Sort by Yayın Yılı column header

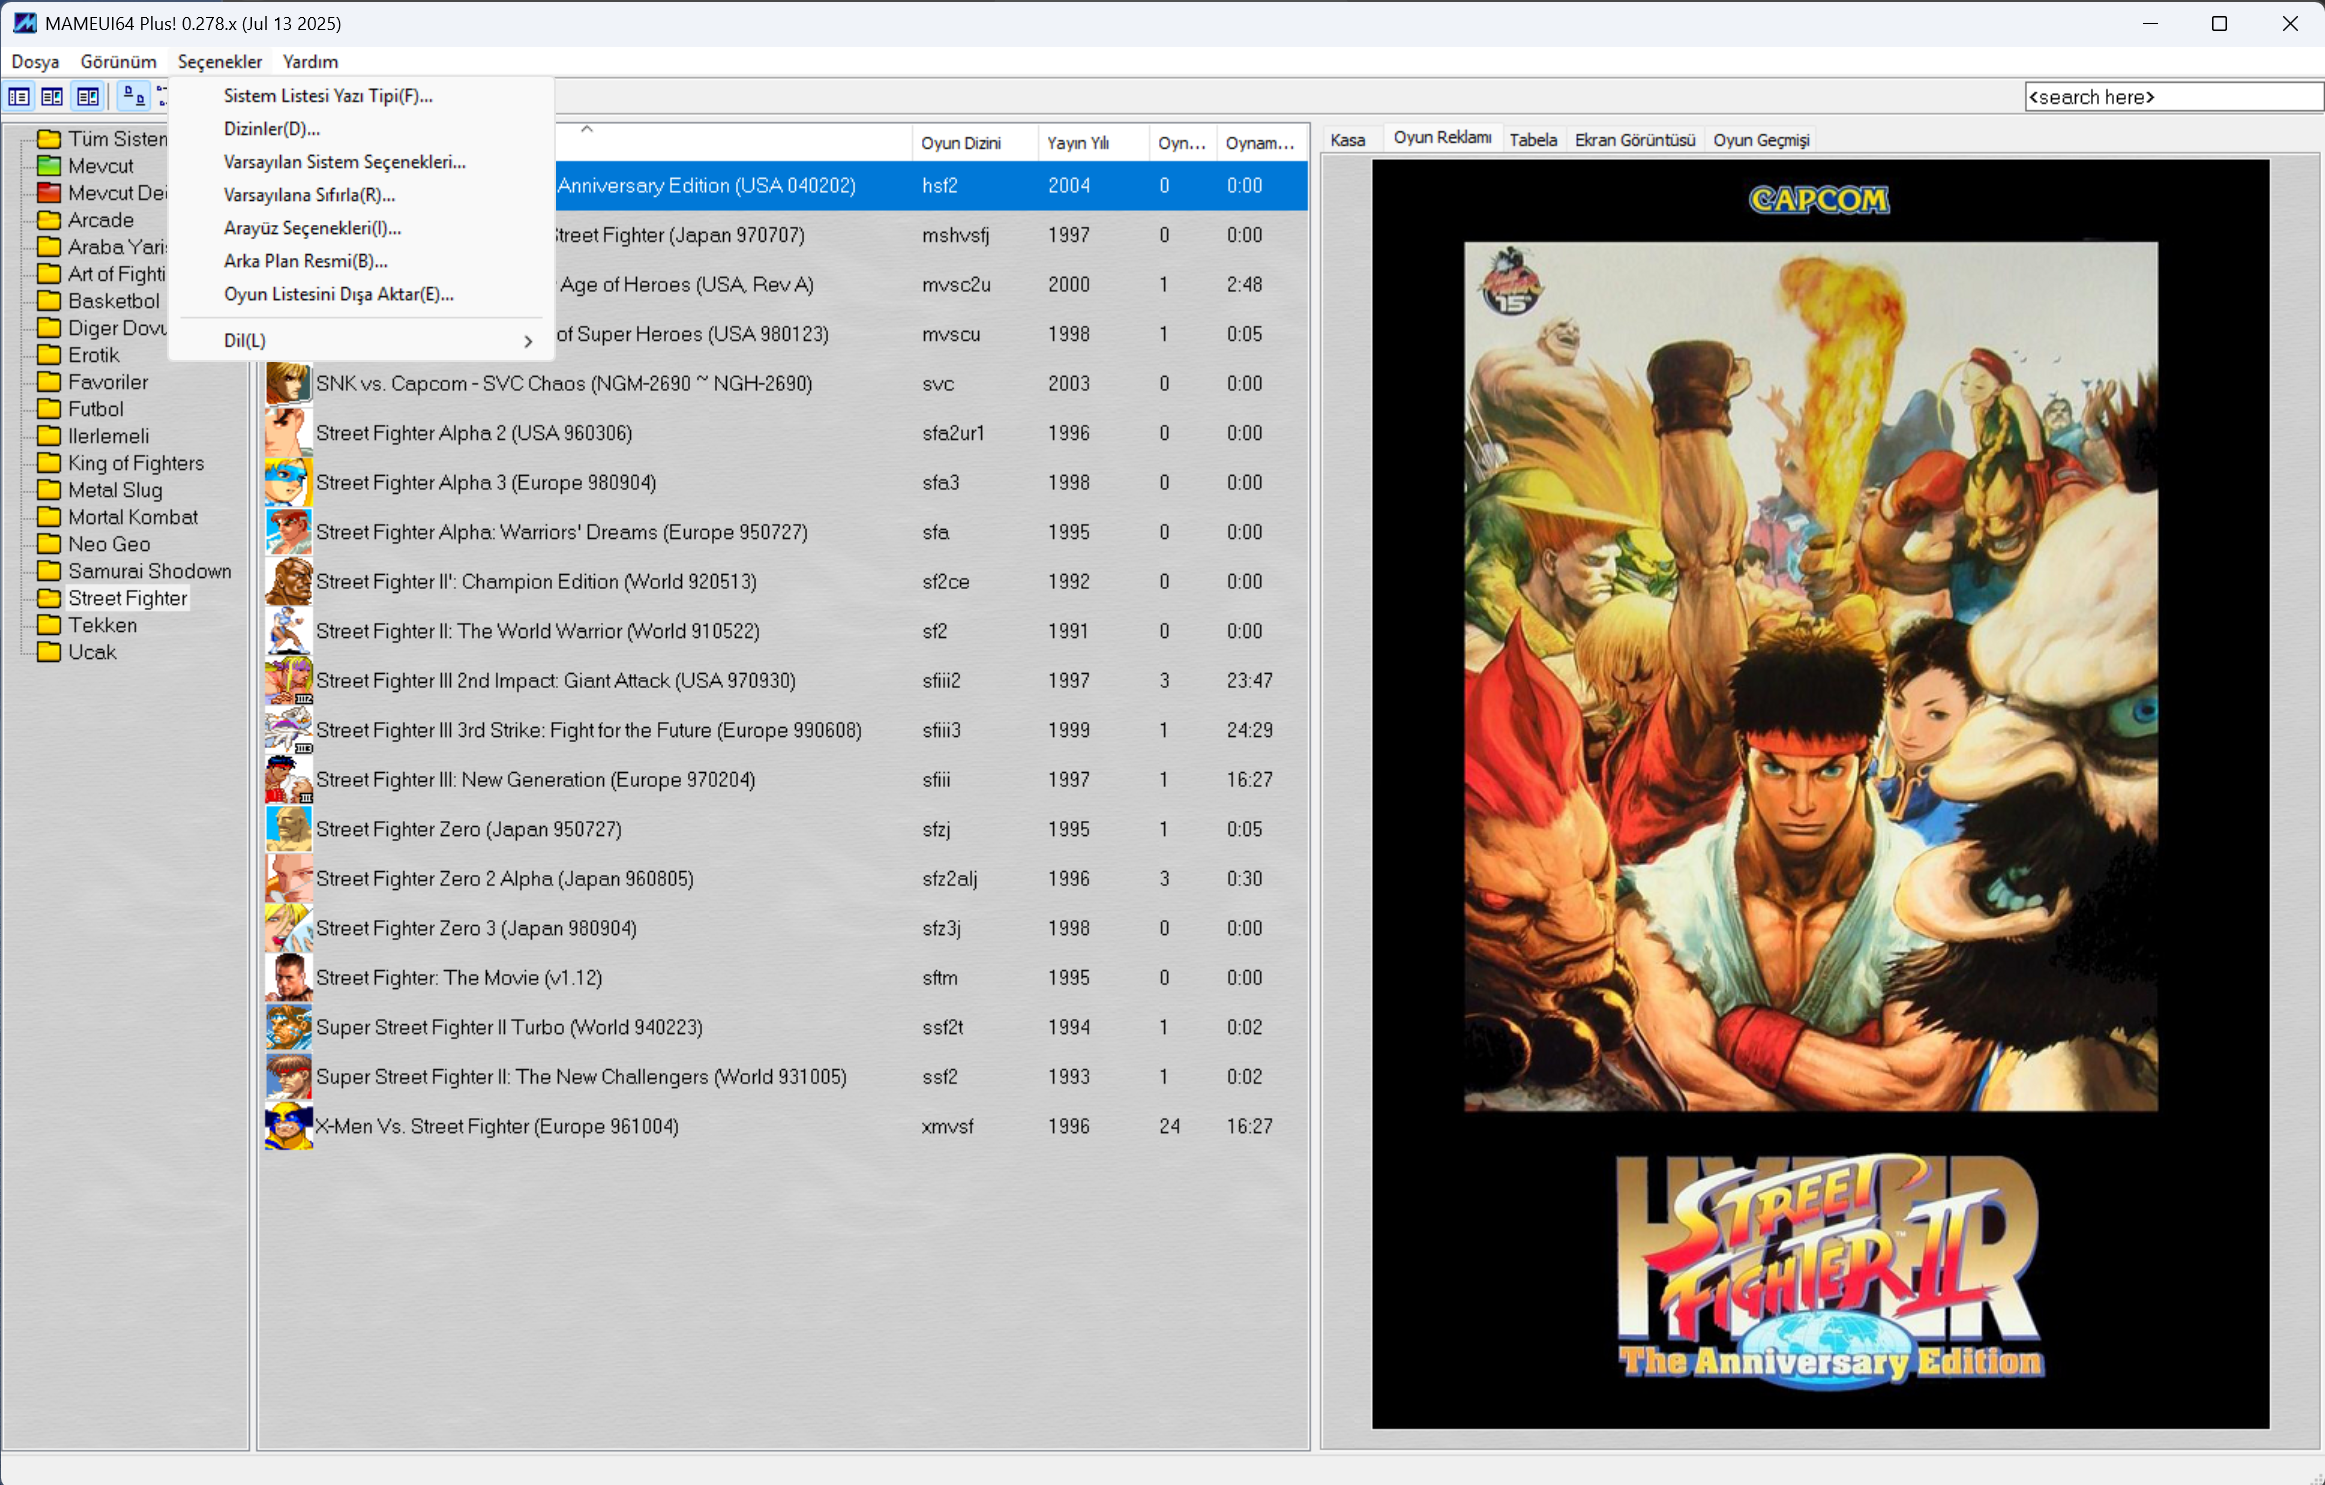pyautogui.click(x=1093, y=143)
